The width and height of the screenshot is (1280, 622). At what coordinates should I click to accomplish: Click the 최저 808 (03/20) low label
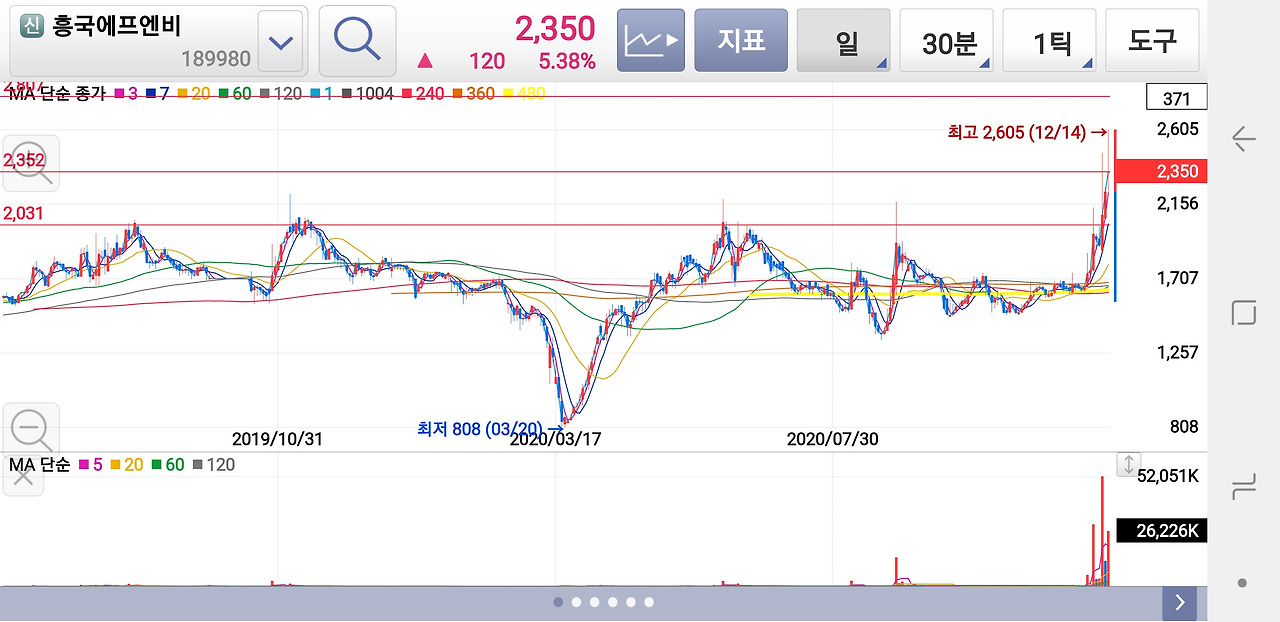pos(490,429)
